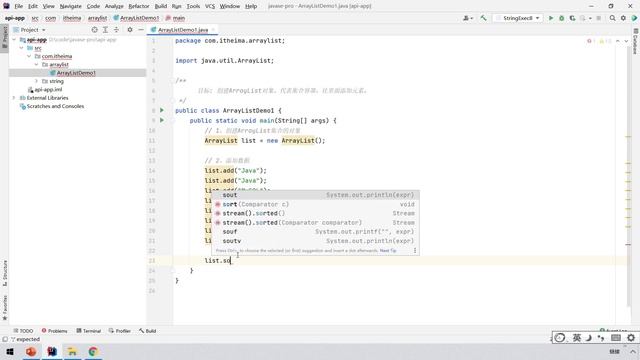Screen dimensions: 640x360
Task: Go to previous highlighted problem arrow
Action: tap(618, 41)
